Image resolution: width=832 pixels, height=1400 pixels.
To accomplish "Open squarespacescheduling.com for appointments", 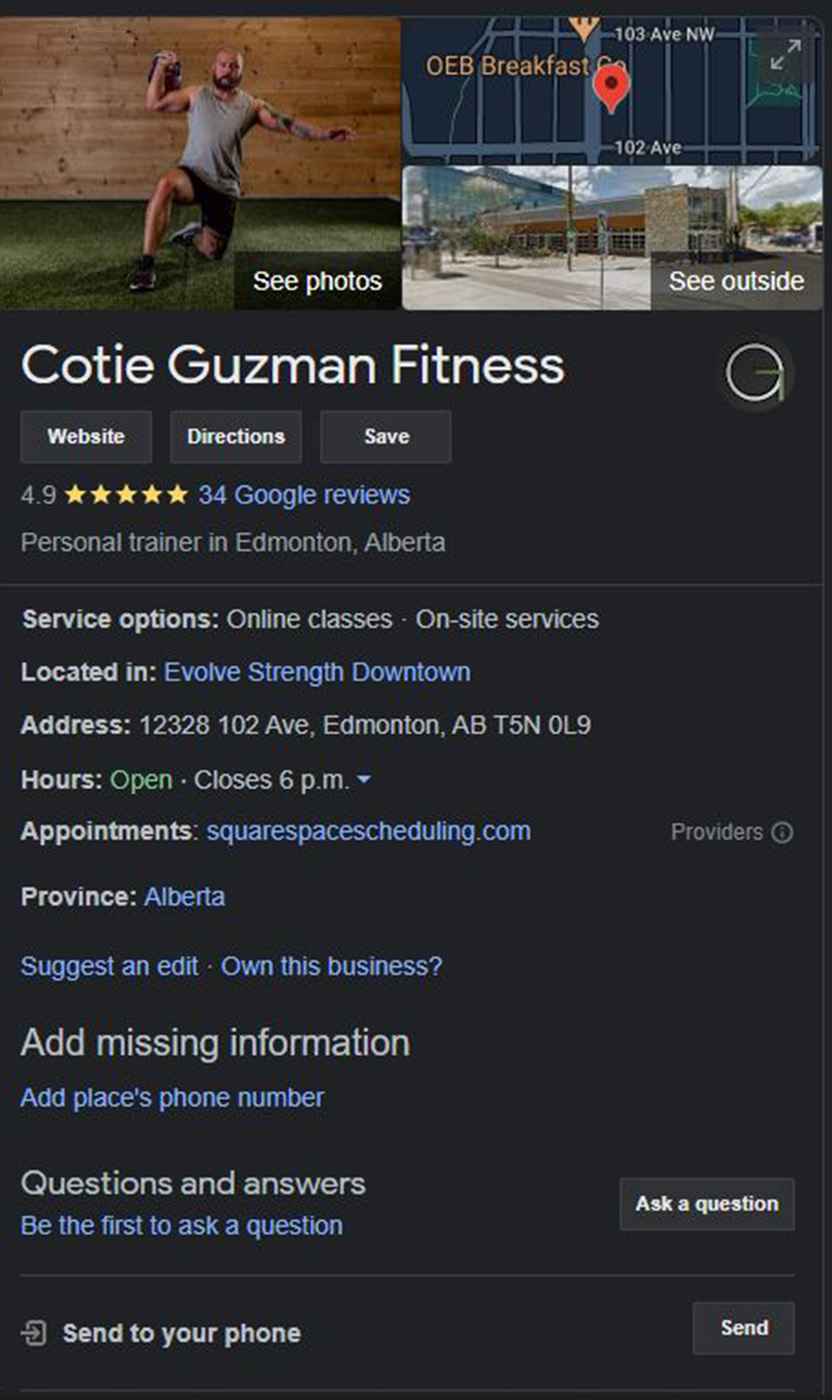I will (369, 831).
